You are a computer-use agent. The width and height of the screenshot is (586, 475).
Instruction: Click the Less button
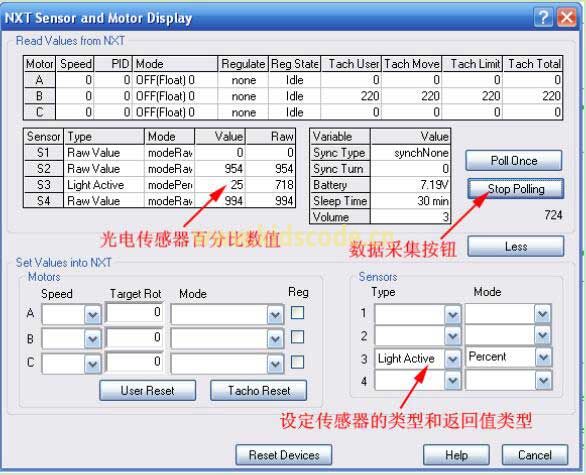pyautogui.click(x=515, y=246)
